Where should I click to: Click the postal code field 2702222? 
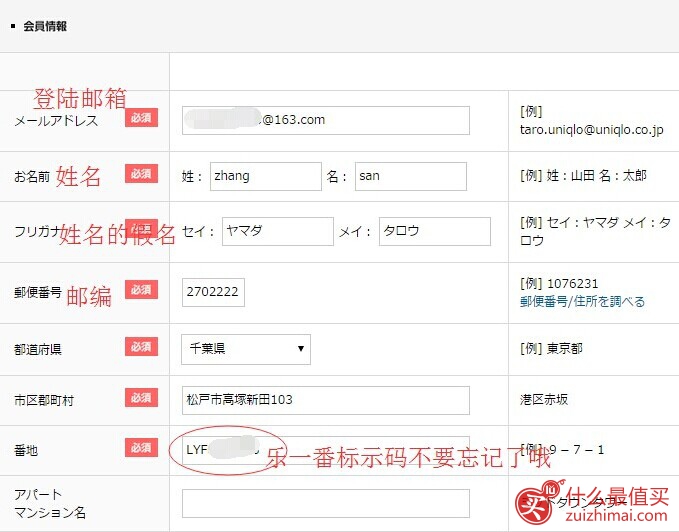click(213, 292)
